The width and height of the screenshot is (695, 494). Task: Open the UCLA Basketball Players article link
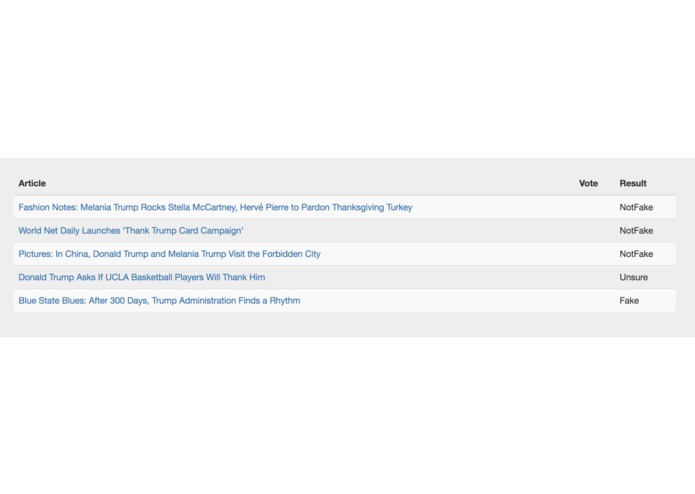tap(142, 277)
